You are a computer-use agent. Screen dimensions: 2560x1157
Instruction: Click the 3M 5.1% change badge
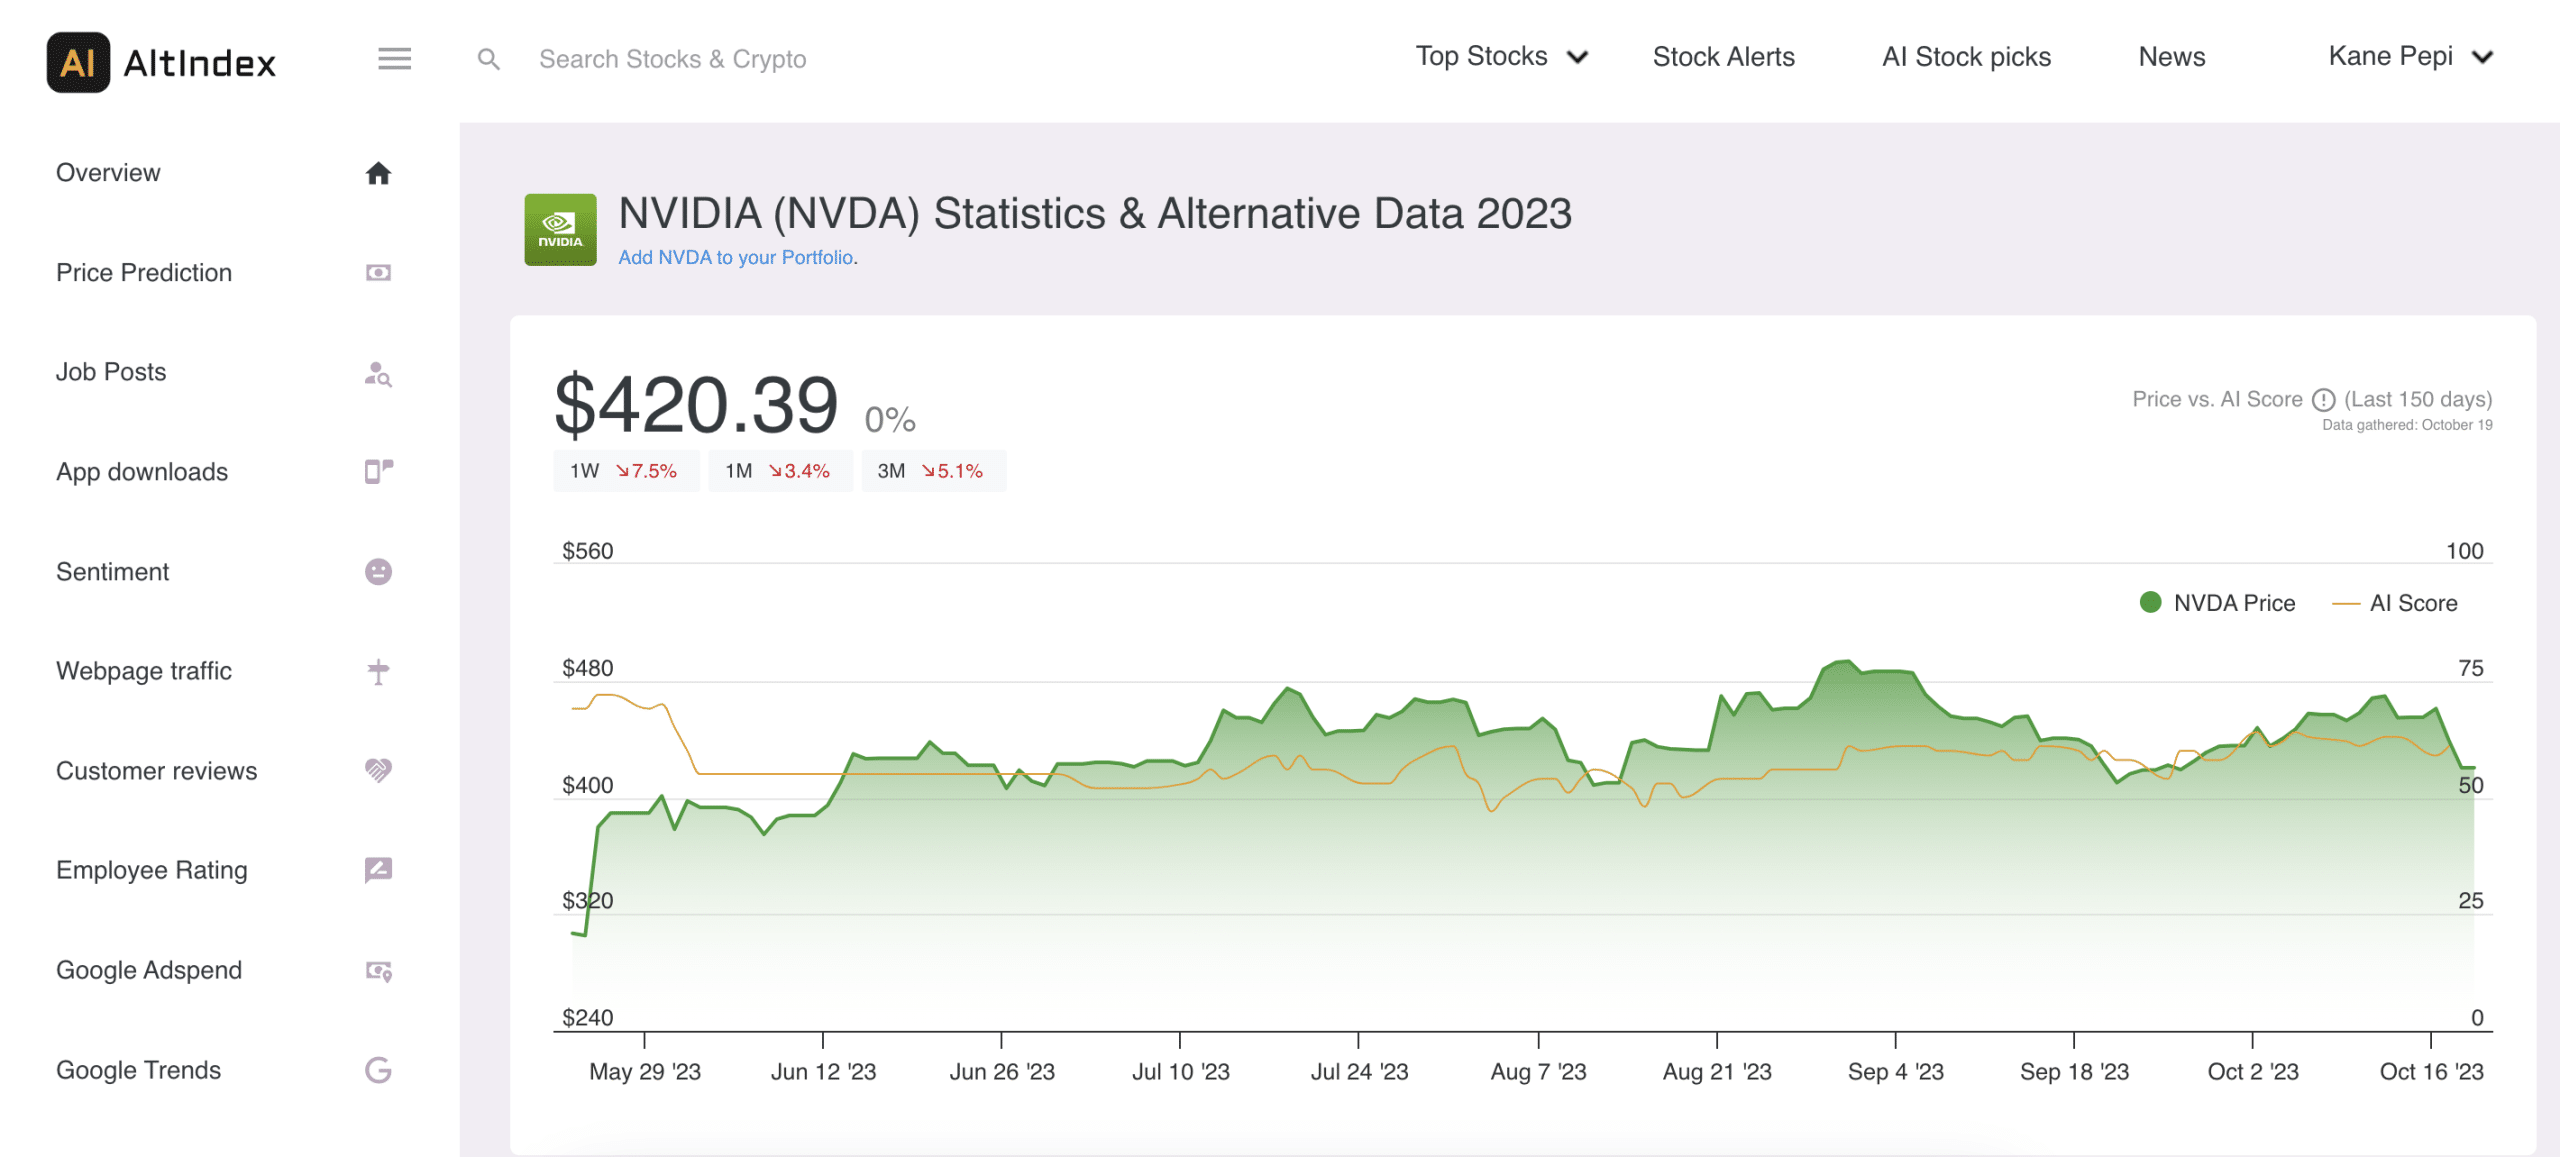[x=933, y=471]
